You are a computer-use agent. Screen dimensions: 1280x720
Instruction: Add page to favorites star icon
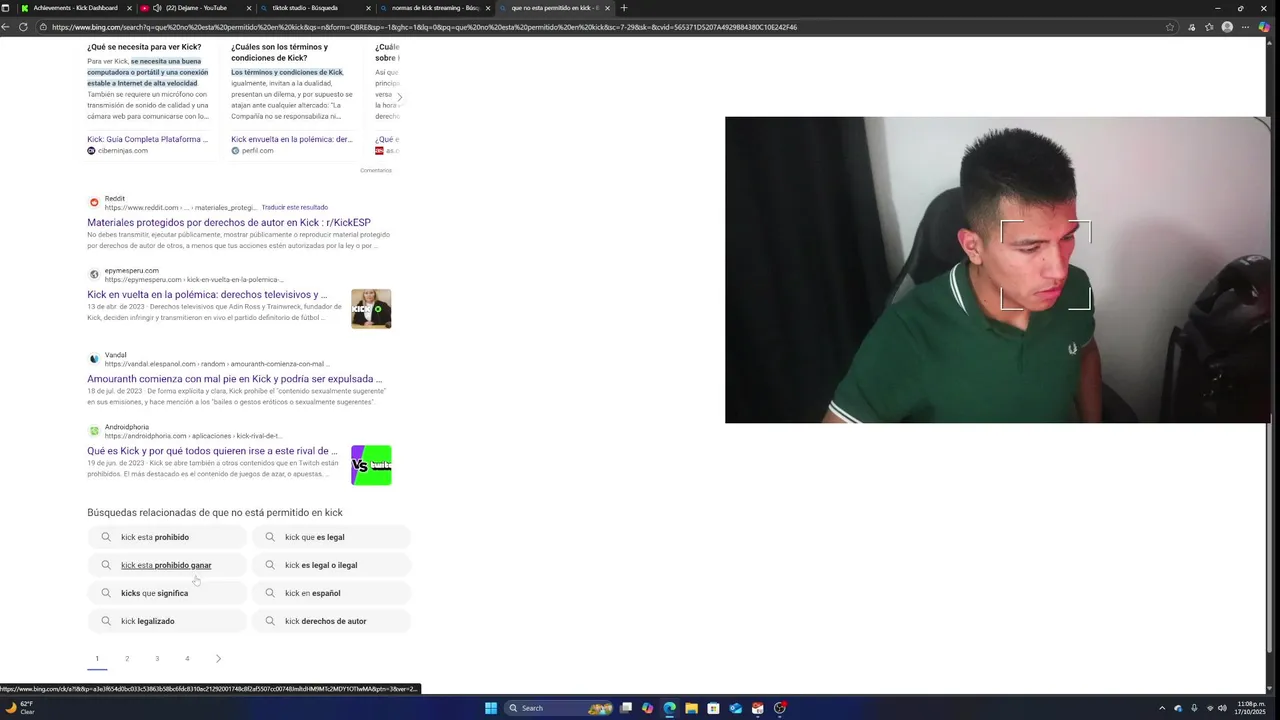coord(1170,27)
